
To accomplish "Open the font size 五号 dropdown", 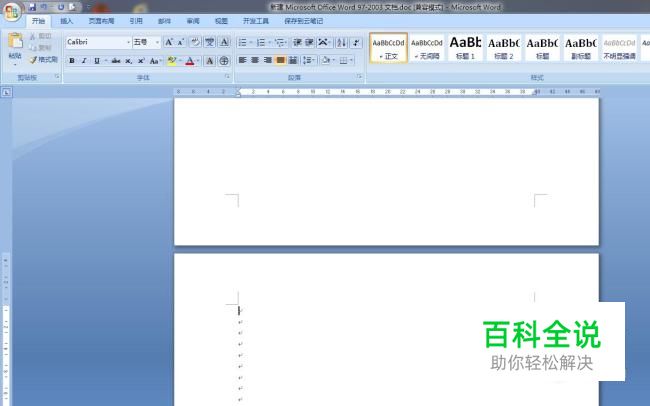I will 158,42.
